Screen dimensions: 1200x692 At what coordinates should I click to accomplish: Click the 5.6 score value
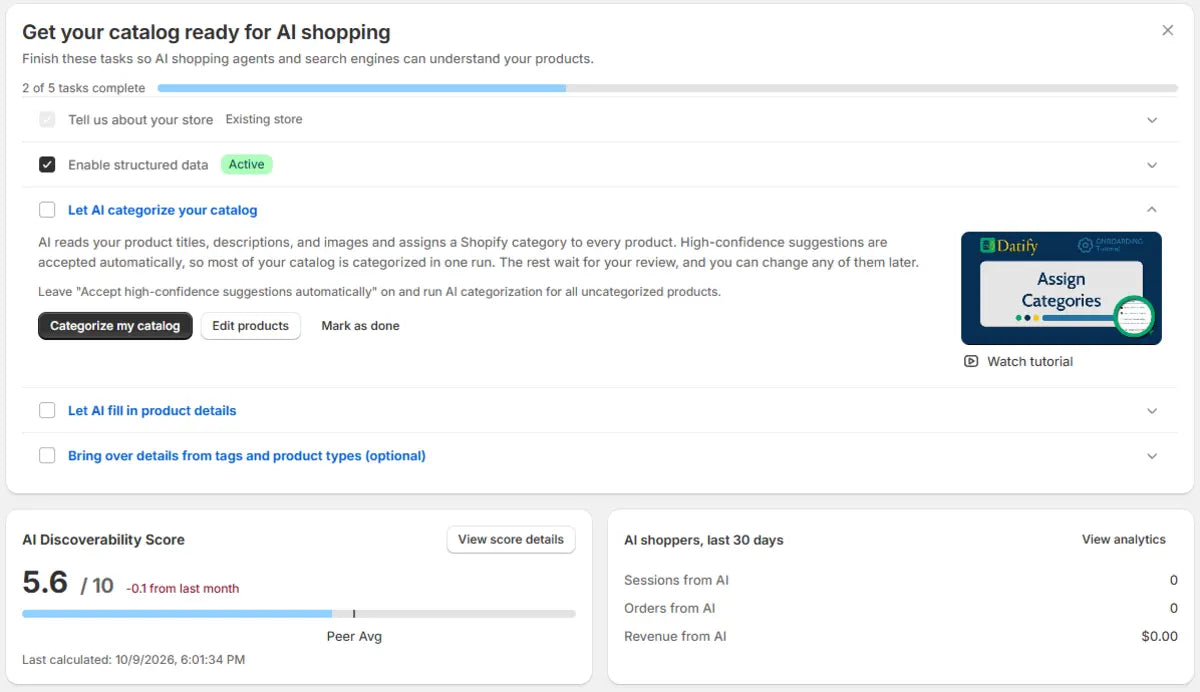tap(45, 581)
